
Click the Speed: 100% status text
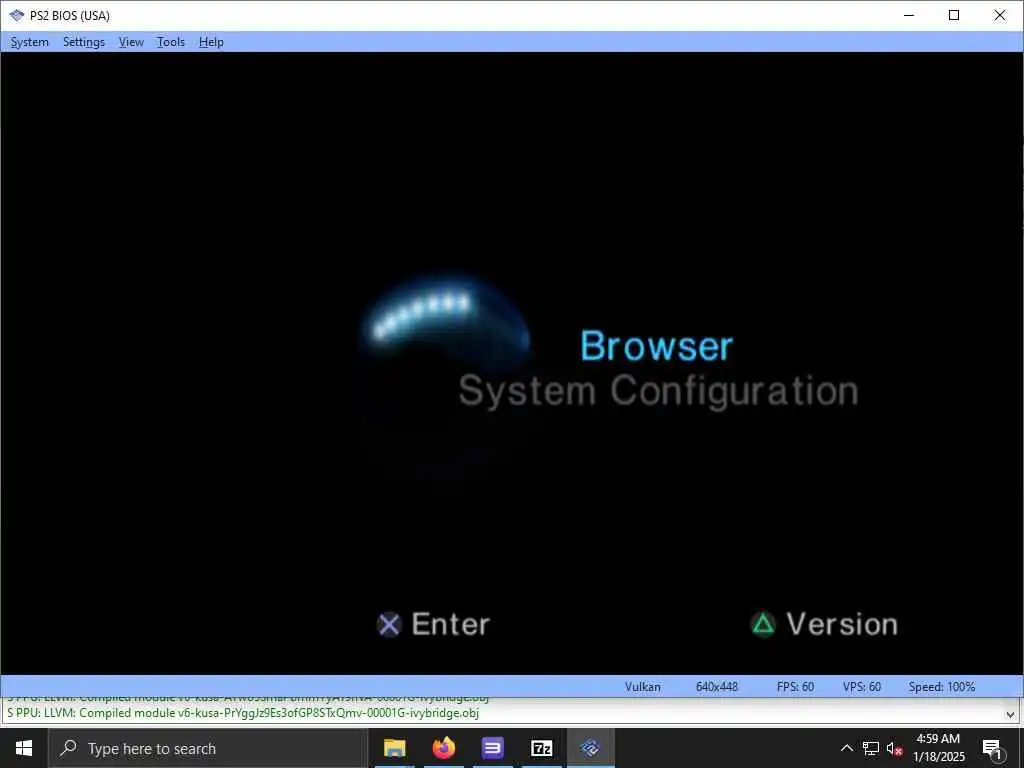pos(942,686)
